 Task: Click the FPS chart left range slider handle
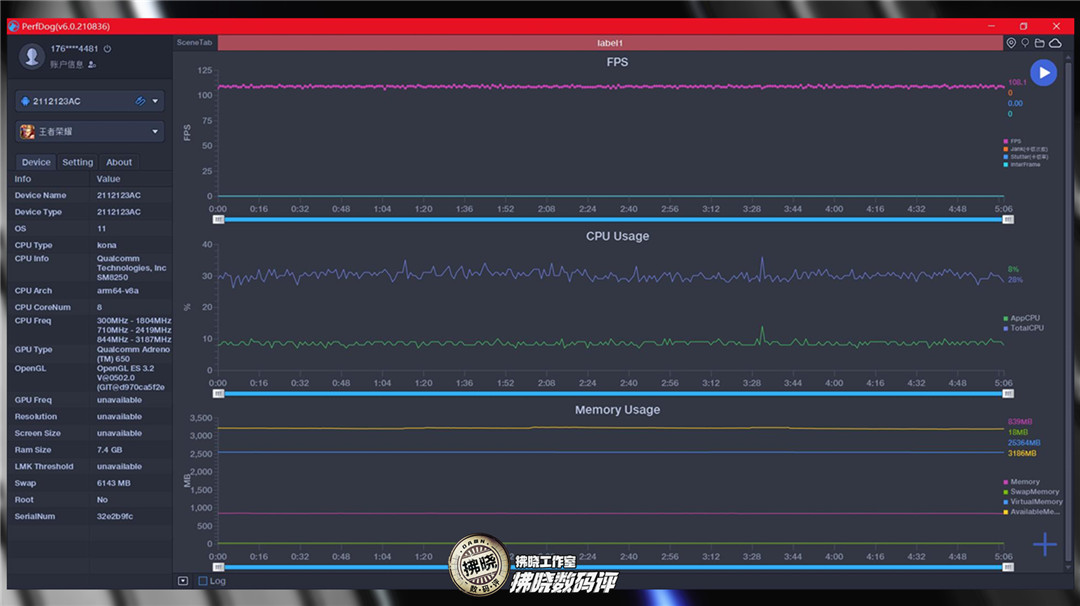click(x=218, y=220)
